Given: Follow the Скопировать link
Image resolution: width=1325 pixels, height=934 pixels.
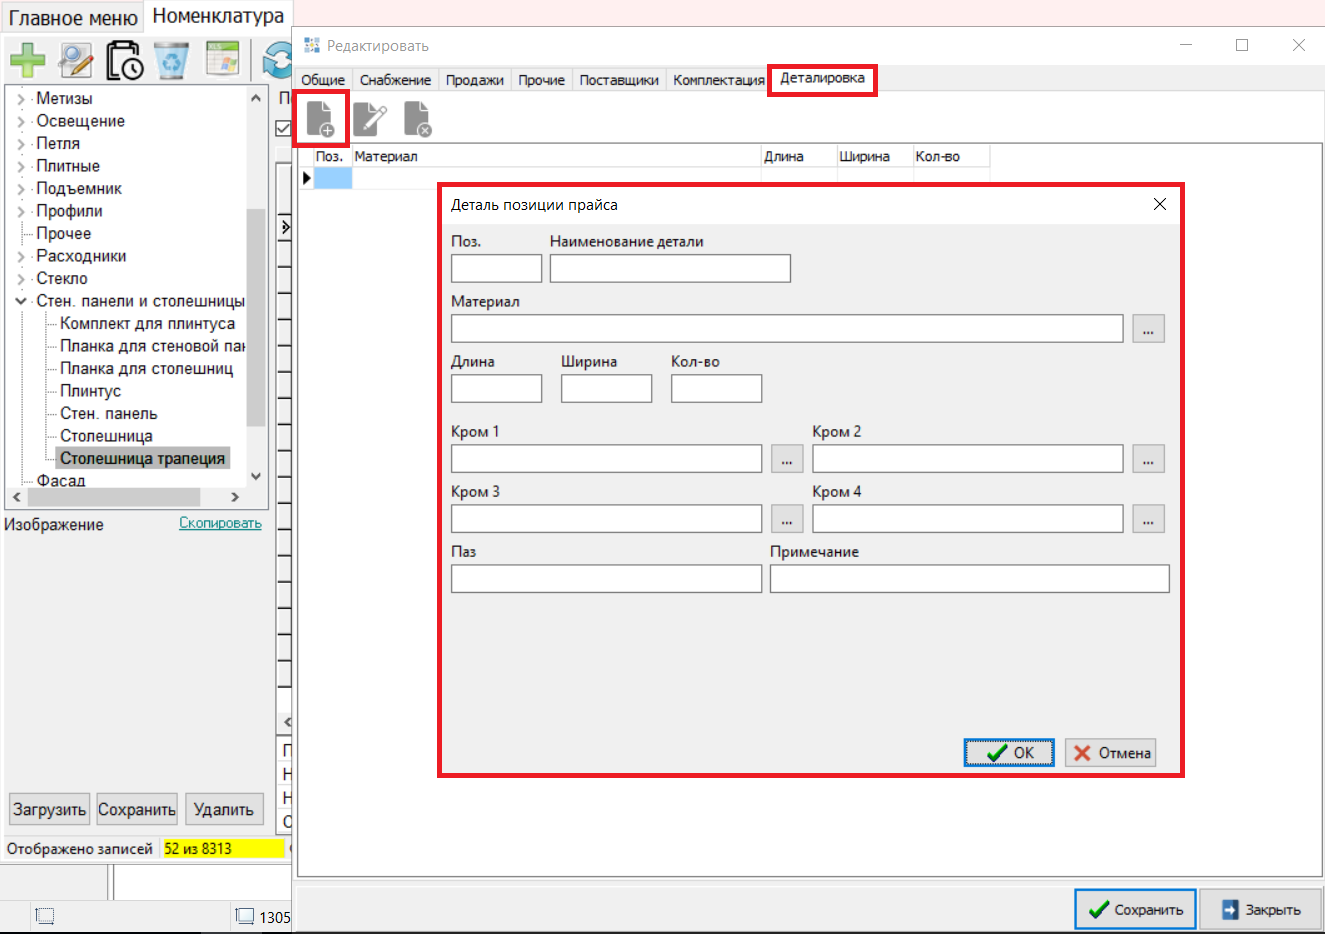Looking at the screenshot, I should coord(220,523).
